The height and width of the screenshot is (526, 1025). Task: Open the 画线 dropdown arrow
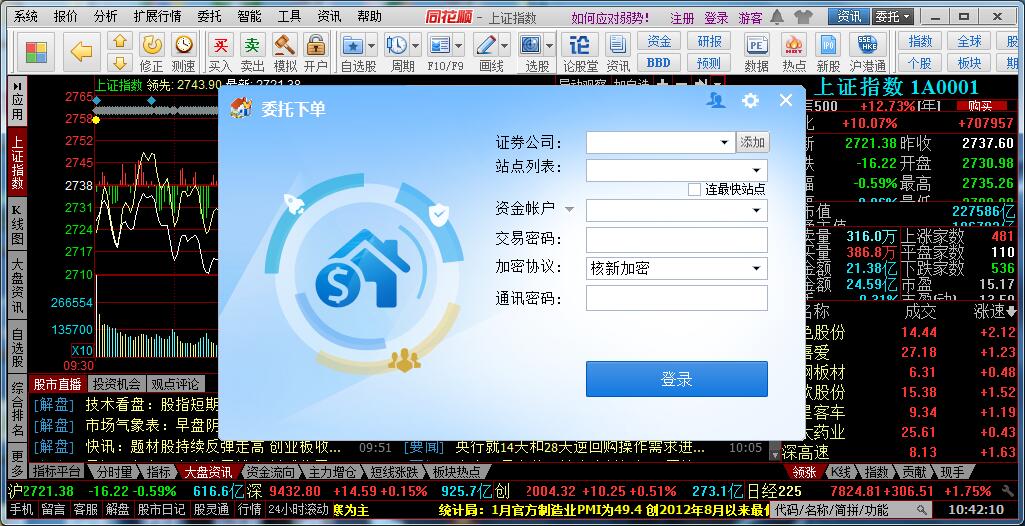click(x=505, y=46)
